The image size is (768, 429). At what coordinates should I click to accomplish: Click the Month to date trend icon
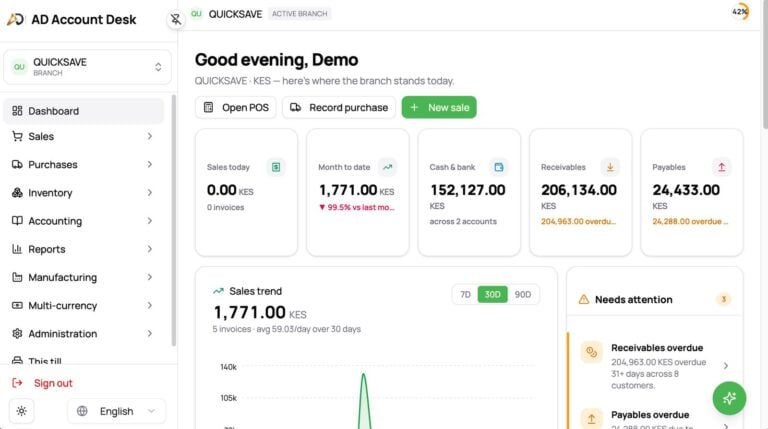coord(387,167)
